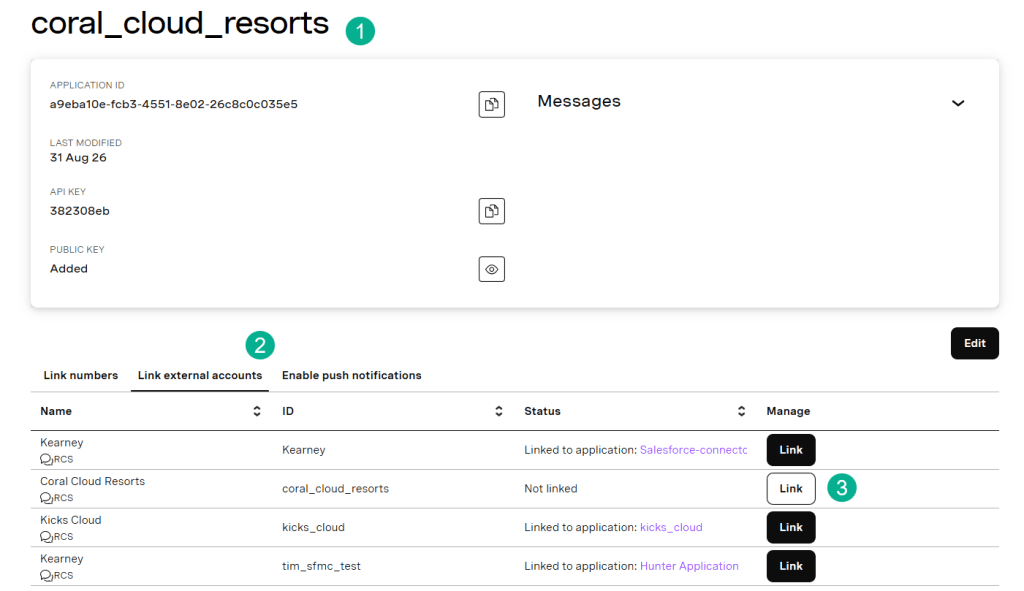Copy the Application ID value
This screenshot has width=1024, height=591.
(491, 104)
